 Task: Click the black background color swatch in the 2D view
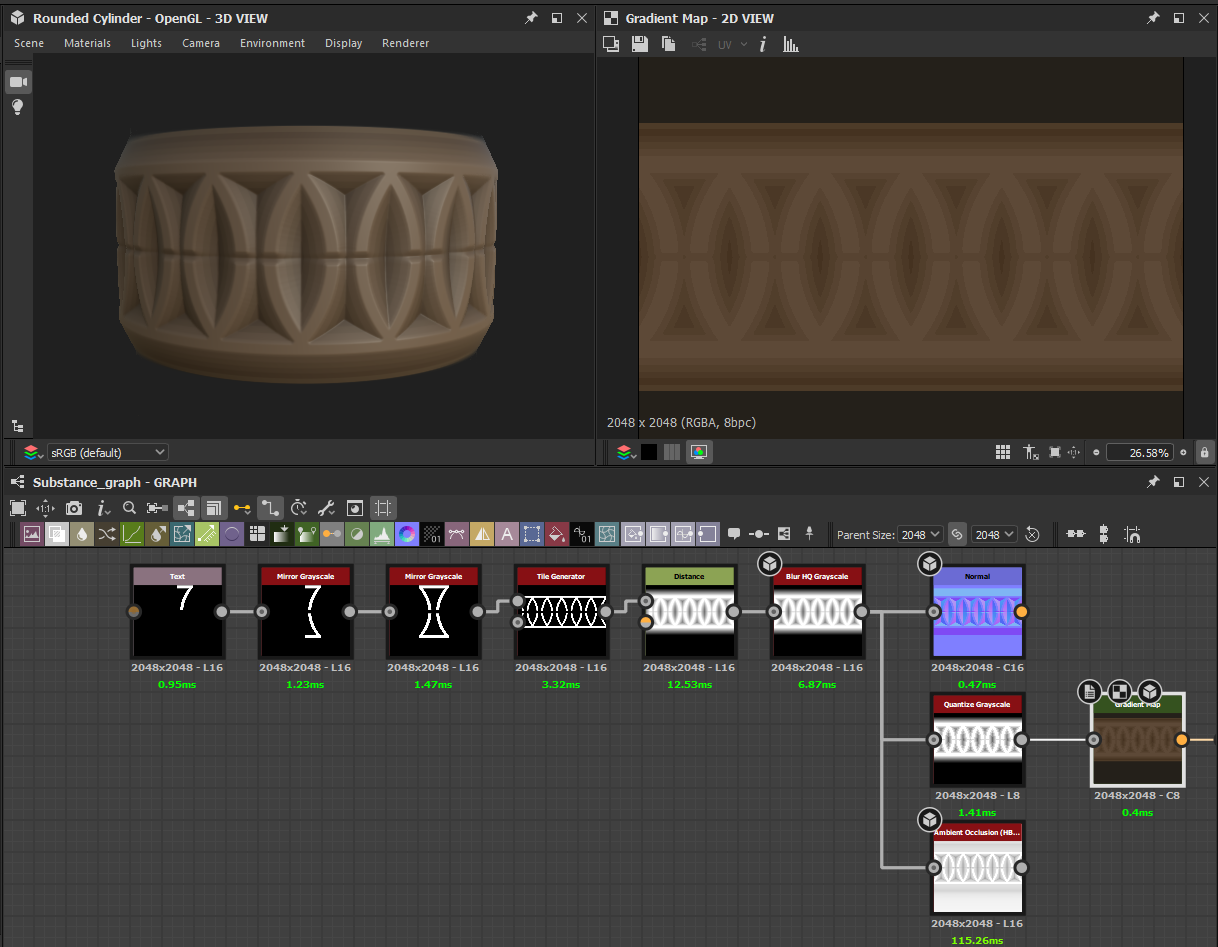[649, 452]
